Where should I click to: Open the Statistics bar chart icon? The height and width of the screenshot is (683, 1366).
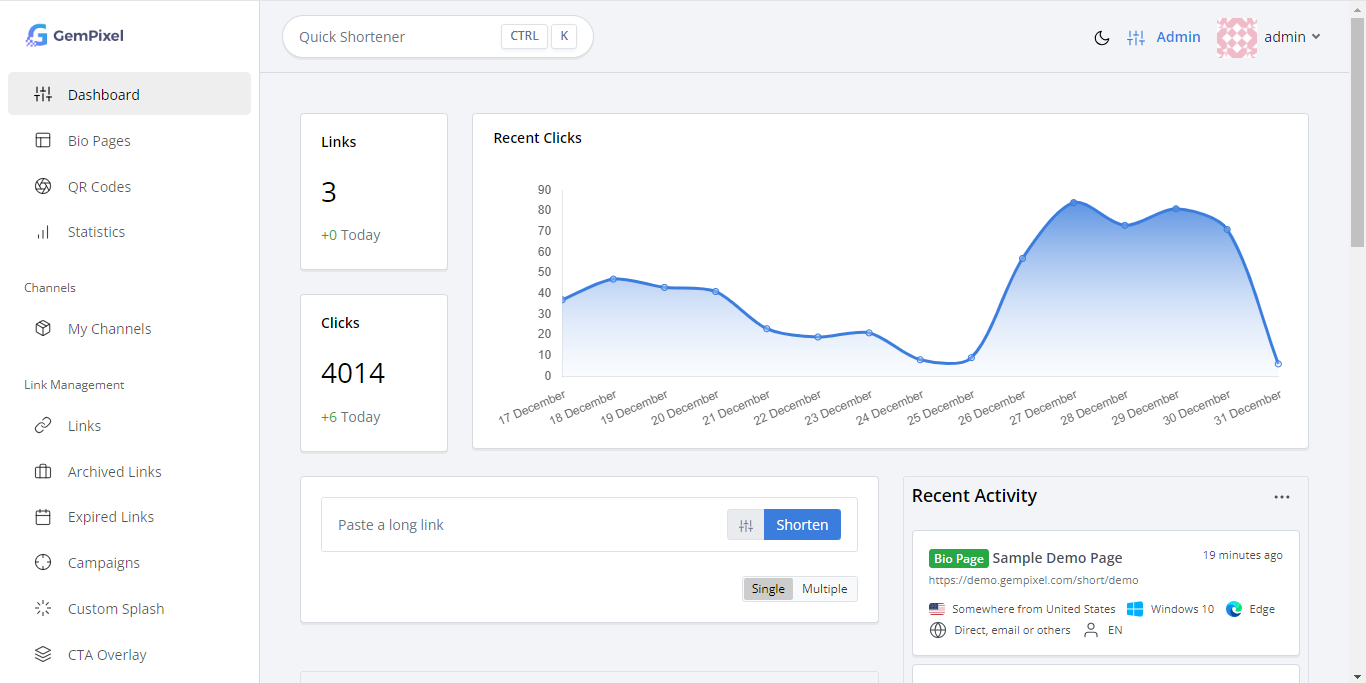[x=43, y=232]
